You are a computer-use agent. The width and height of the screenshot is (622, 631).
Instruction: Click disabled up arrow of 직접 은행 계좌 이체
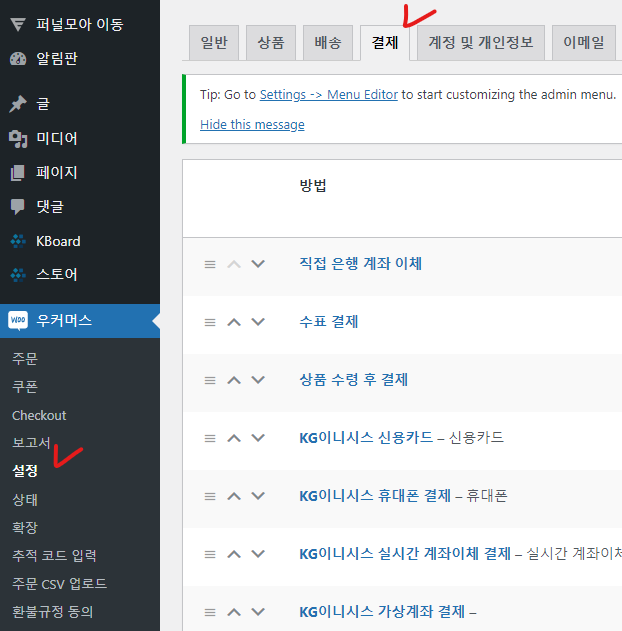click(x=234, y=264)
